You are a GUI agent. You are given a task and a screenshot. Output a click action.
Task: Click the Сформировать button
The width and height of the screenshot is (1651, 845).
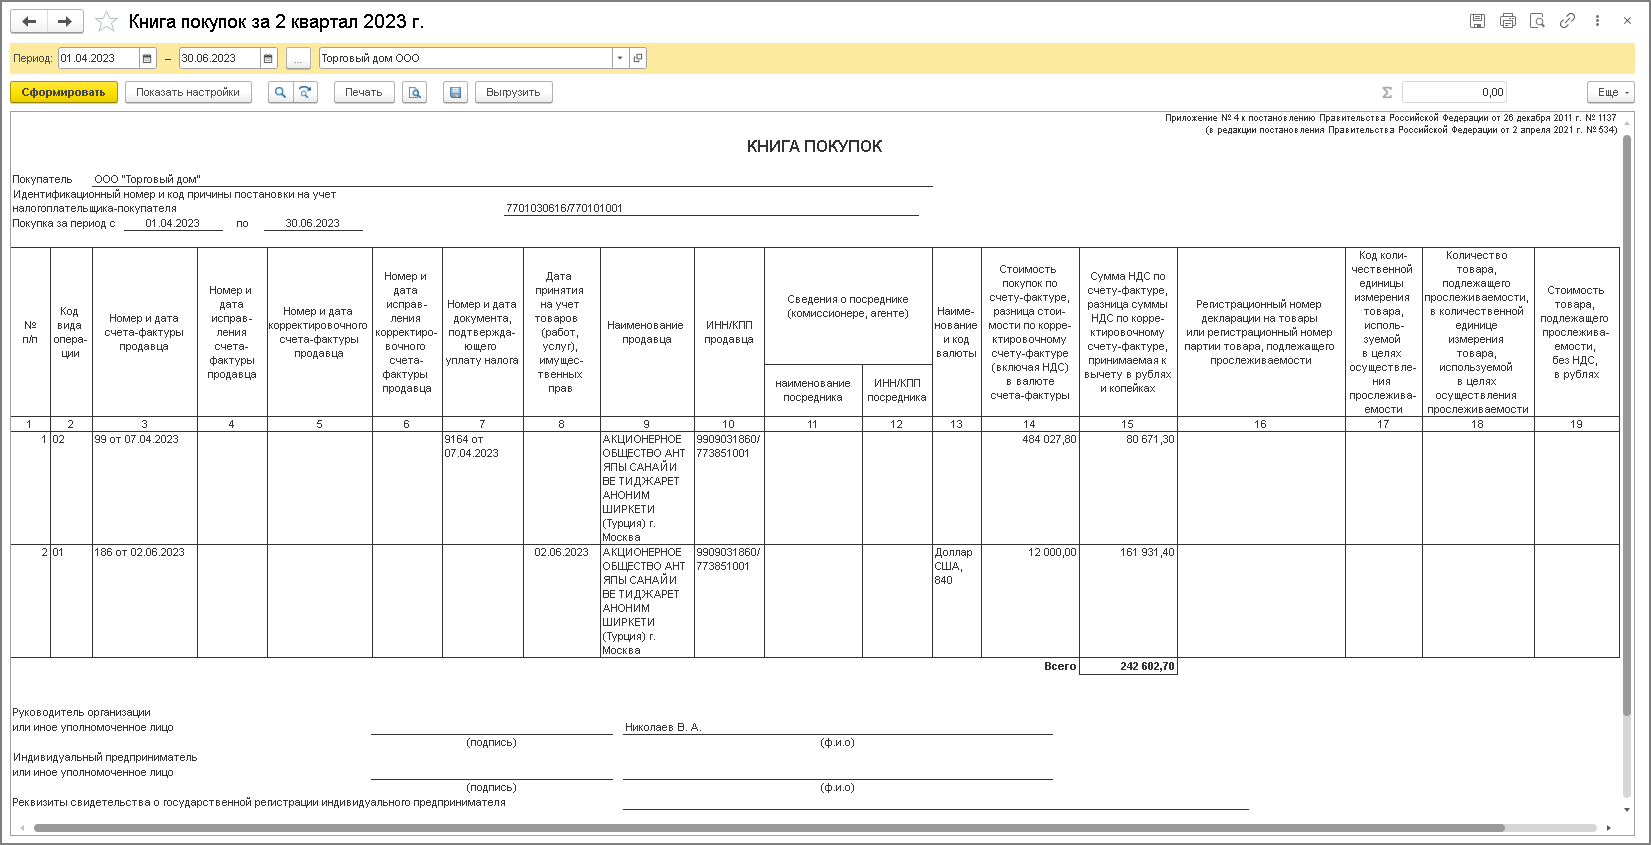[64, 92]
